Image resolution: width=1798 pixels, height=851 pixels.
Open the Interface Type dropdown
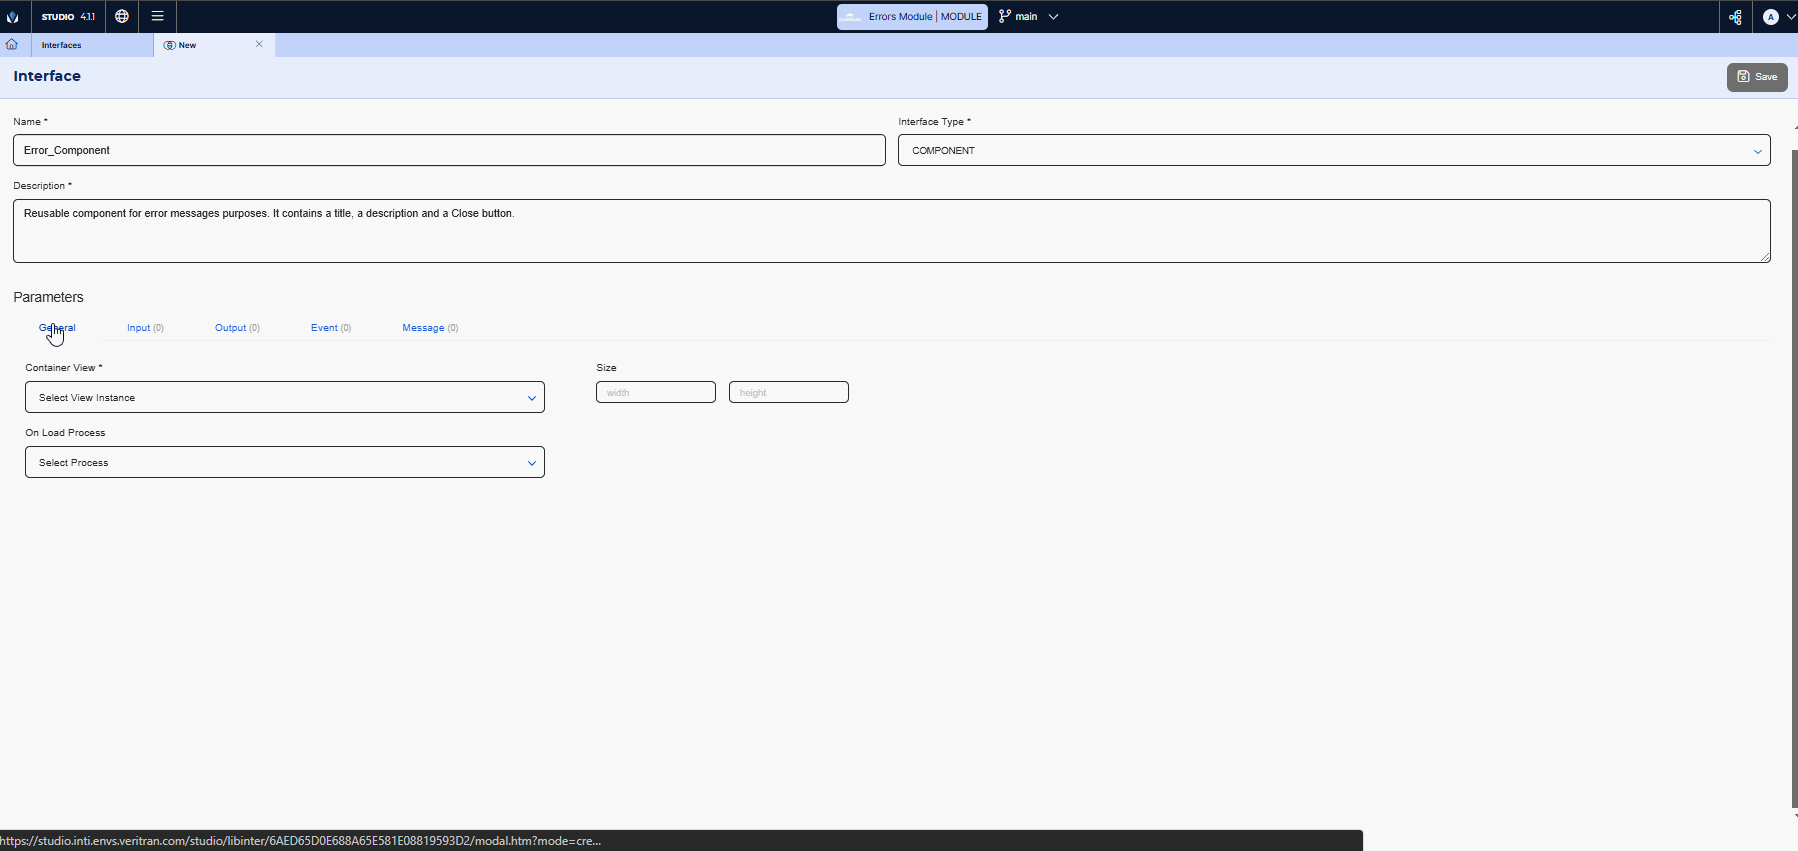[x=1333, y=151]
